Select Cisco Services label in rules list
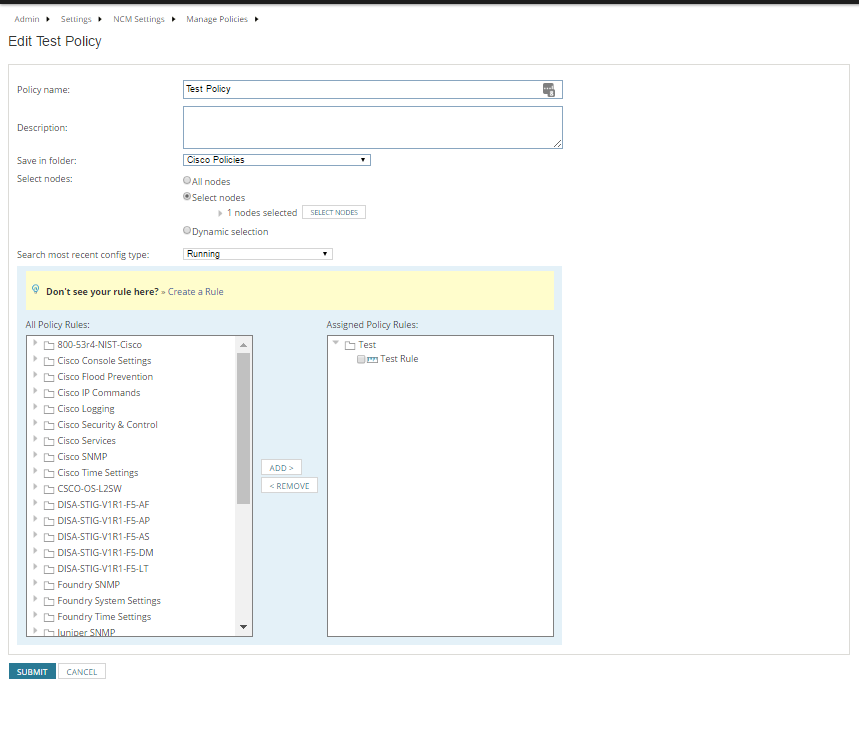 87,441
